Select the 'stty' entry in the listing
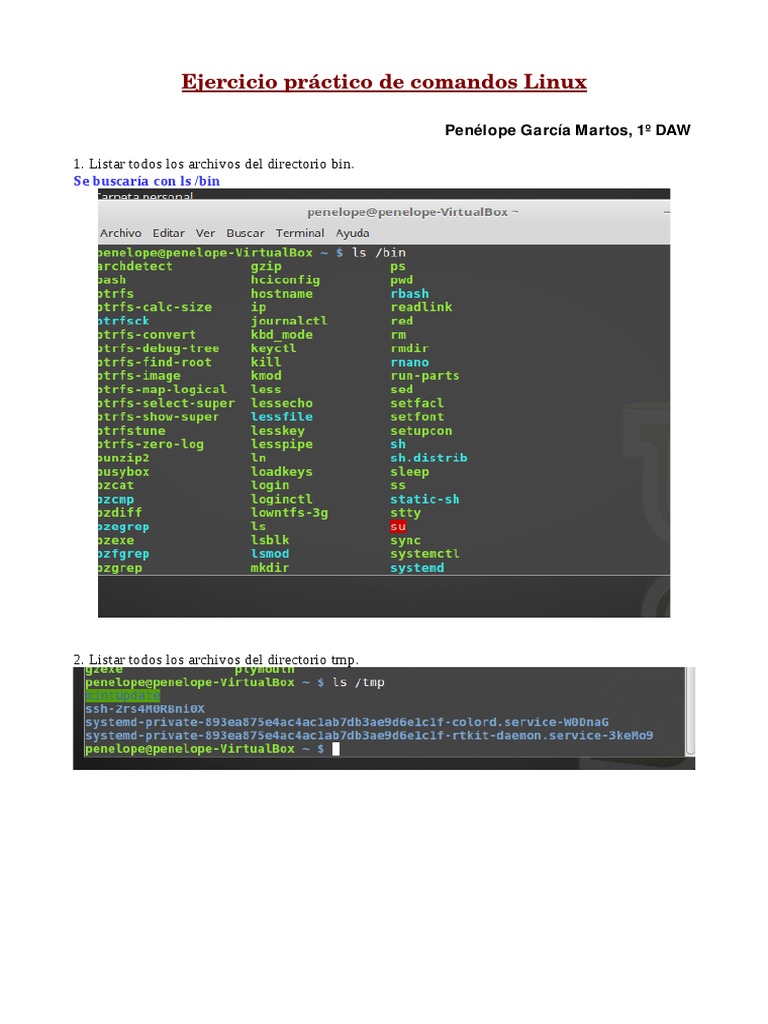The height and width of the screenshot is (1024, 768). click(406, 513)
